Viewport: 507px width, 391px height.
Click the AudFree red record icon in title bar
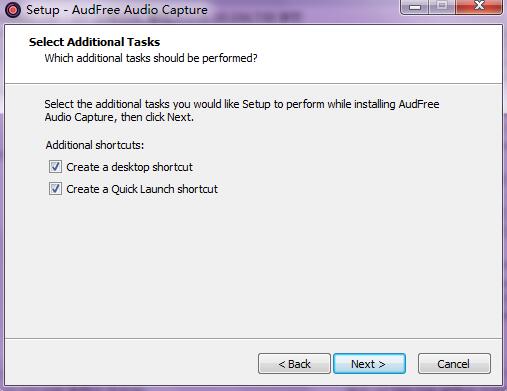[x=13, y=10]
